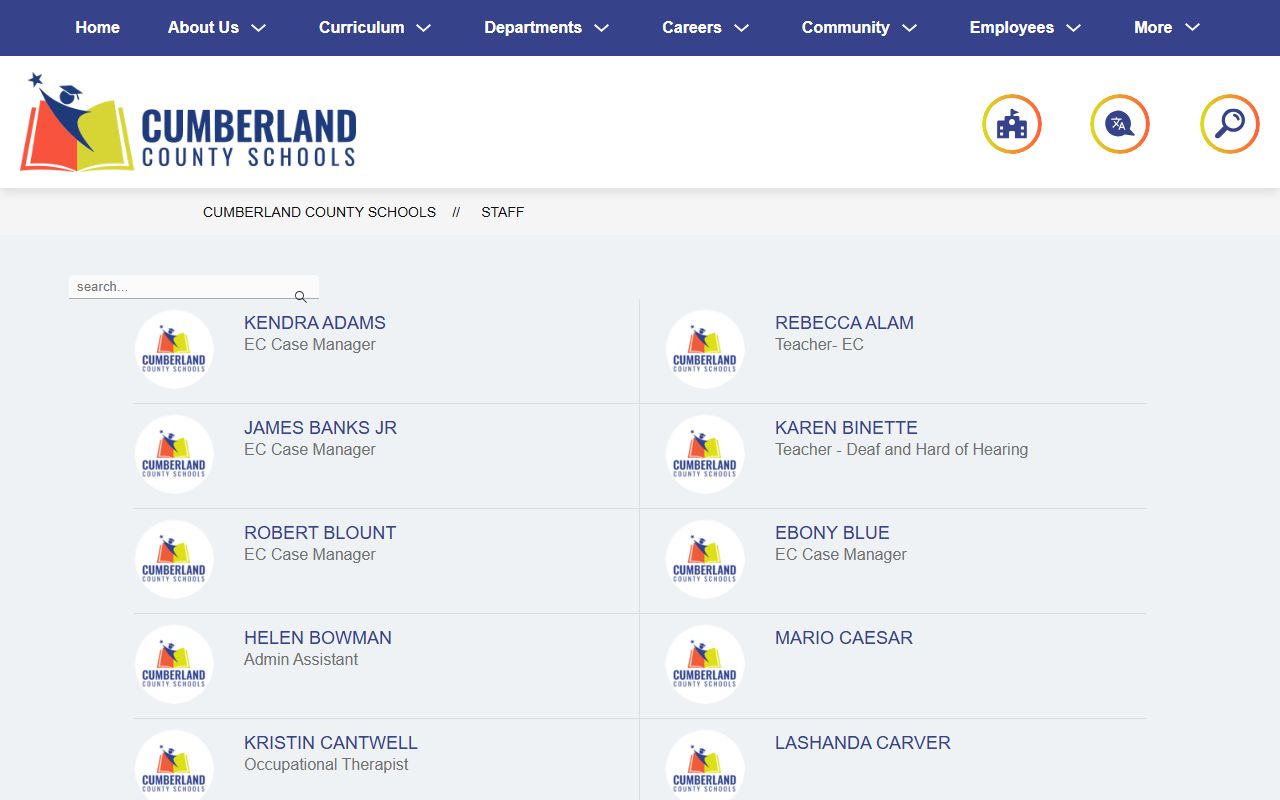Open Robert Blount profile picture
The width and height of the screenshot is (1280, 800).
click(174, 559)
